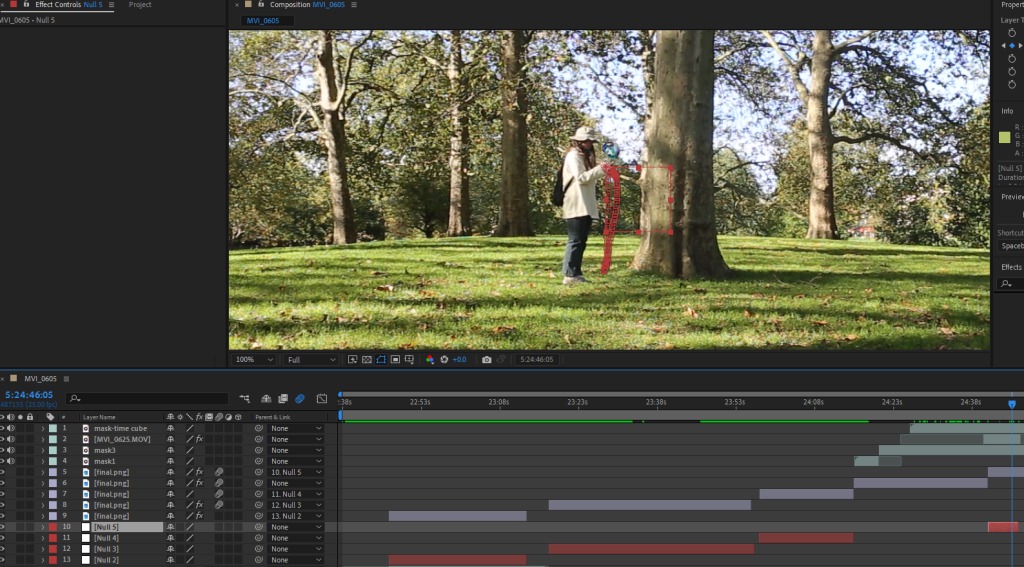Open the Preview panel header
The image size is (1024, 567).
[1012, 197]
